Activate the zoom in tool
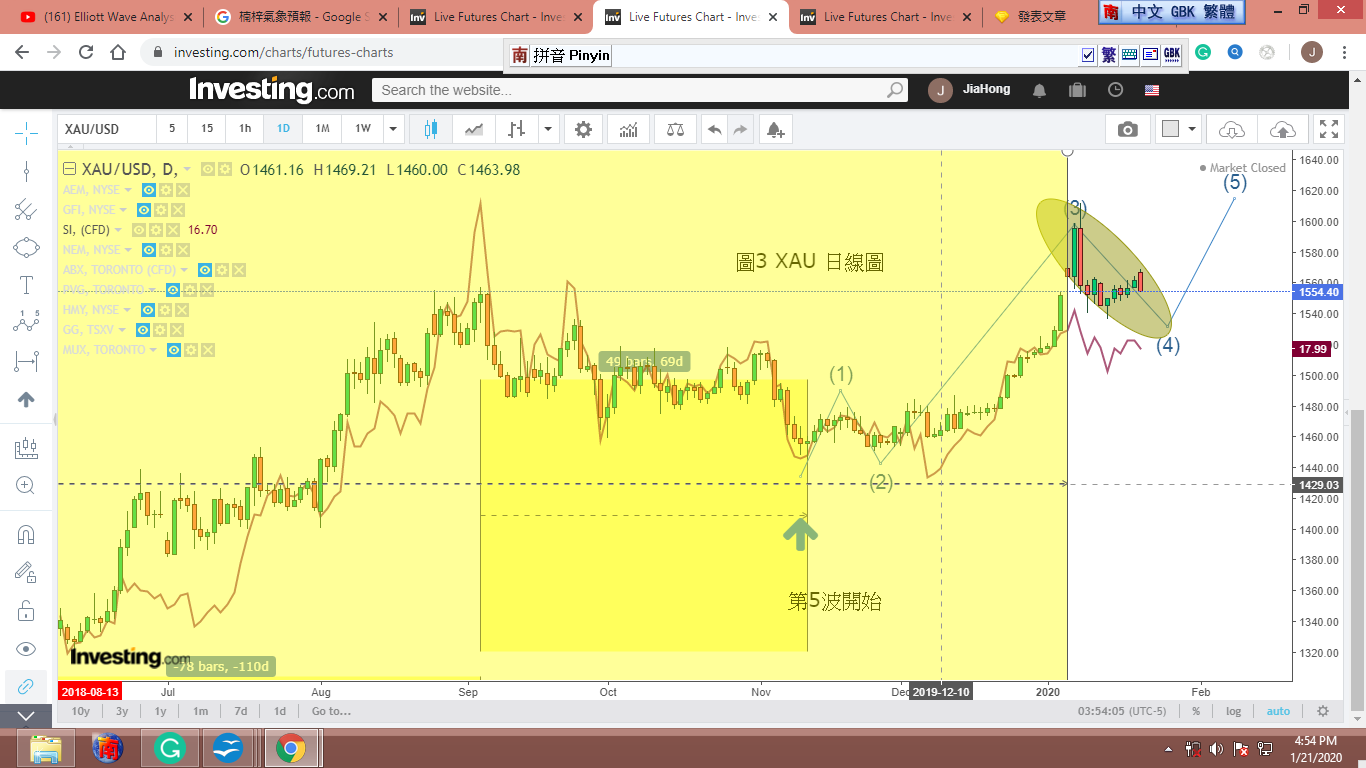 tap(26, 486)
